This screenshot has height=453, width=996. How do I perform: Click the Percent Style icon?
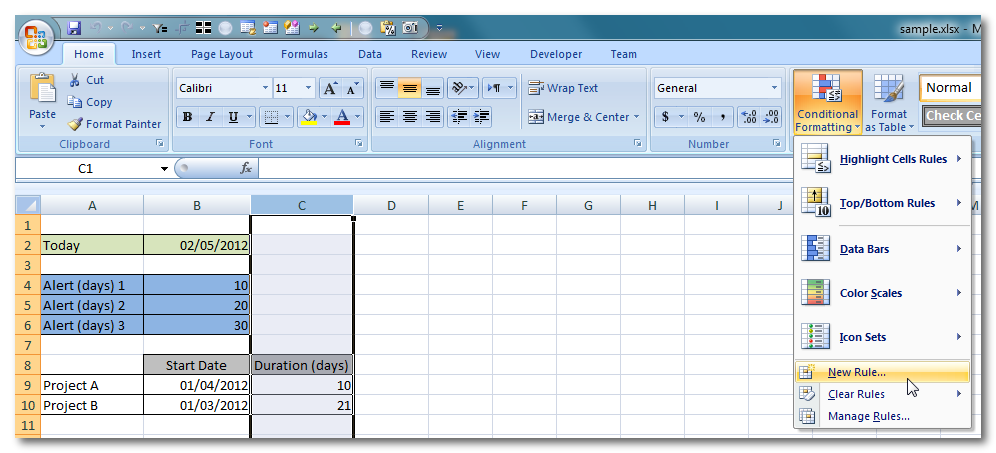(699, 117)
